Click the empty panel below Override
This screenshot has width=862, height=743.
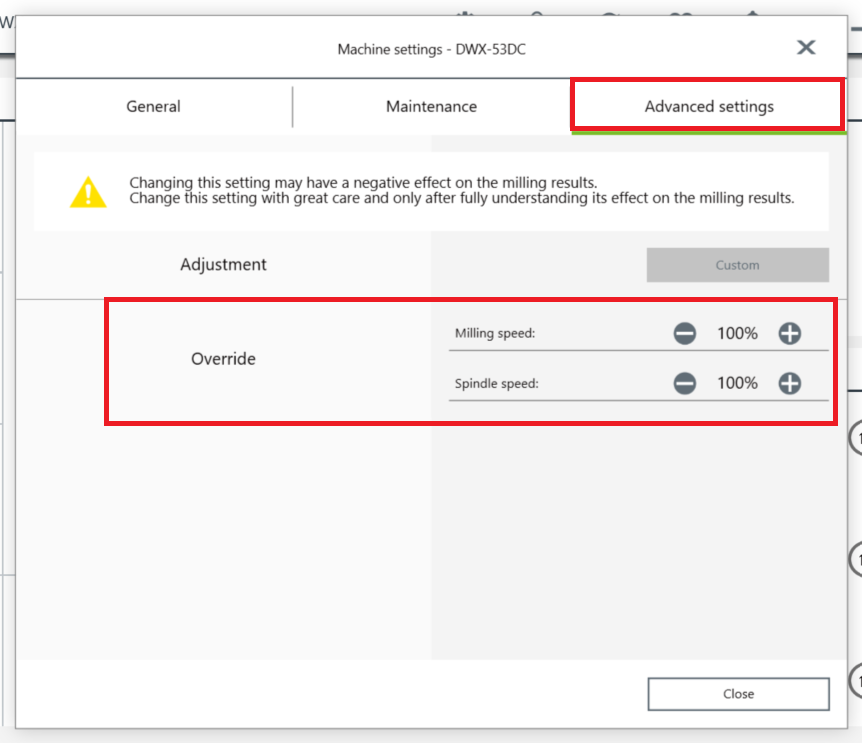point(432,541)
